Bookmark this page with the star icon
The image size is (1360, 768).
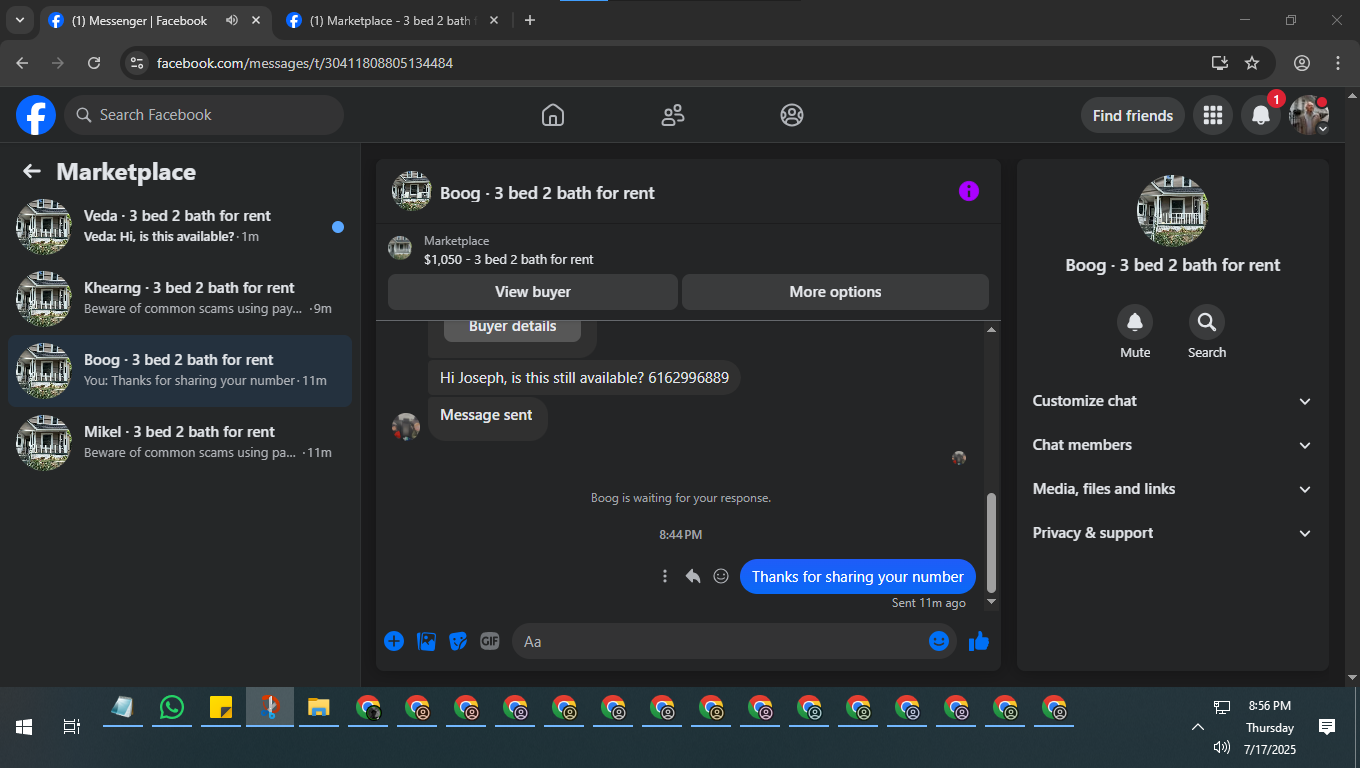tap(1252, 63)
